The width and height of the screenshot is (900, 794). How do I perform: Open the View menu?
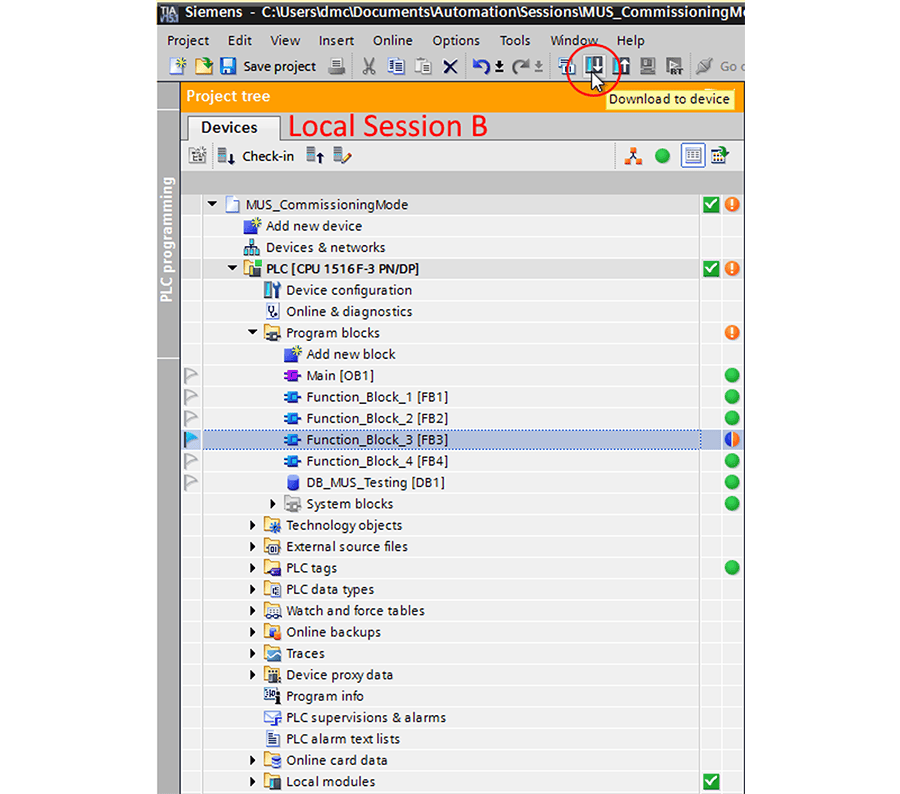click(285, 40)
